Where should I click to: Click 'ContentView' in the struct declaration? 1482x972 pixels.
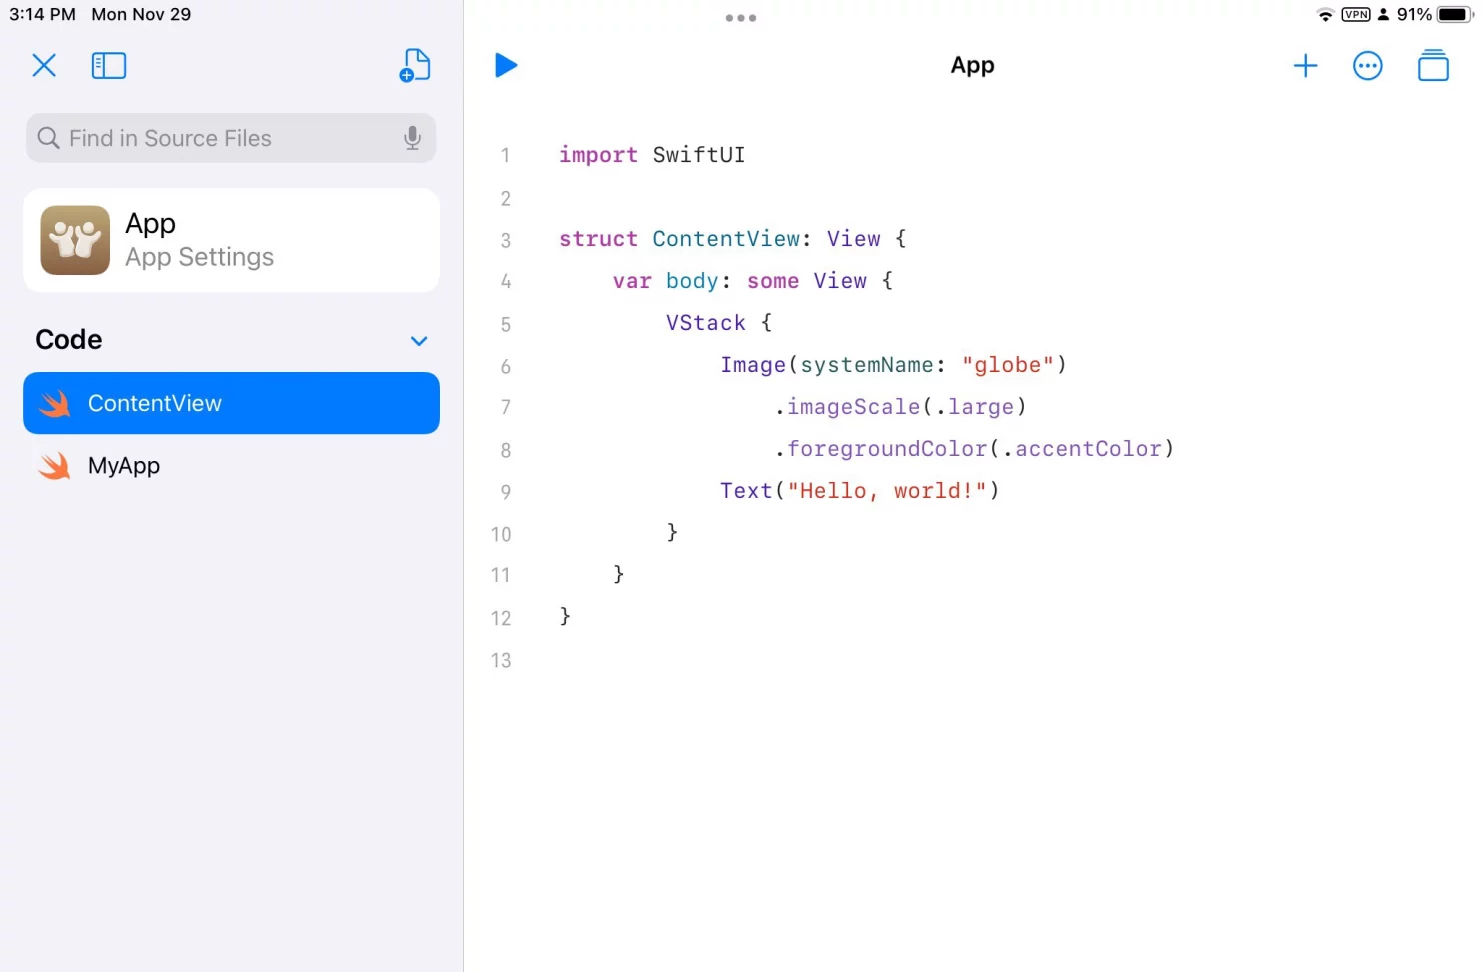click(x=726, y=239)
